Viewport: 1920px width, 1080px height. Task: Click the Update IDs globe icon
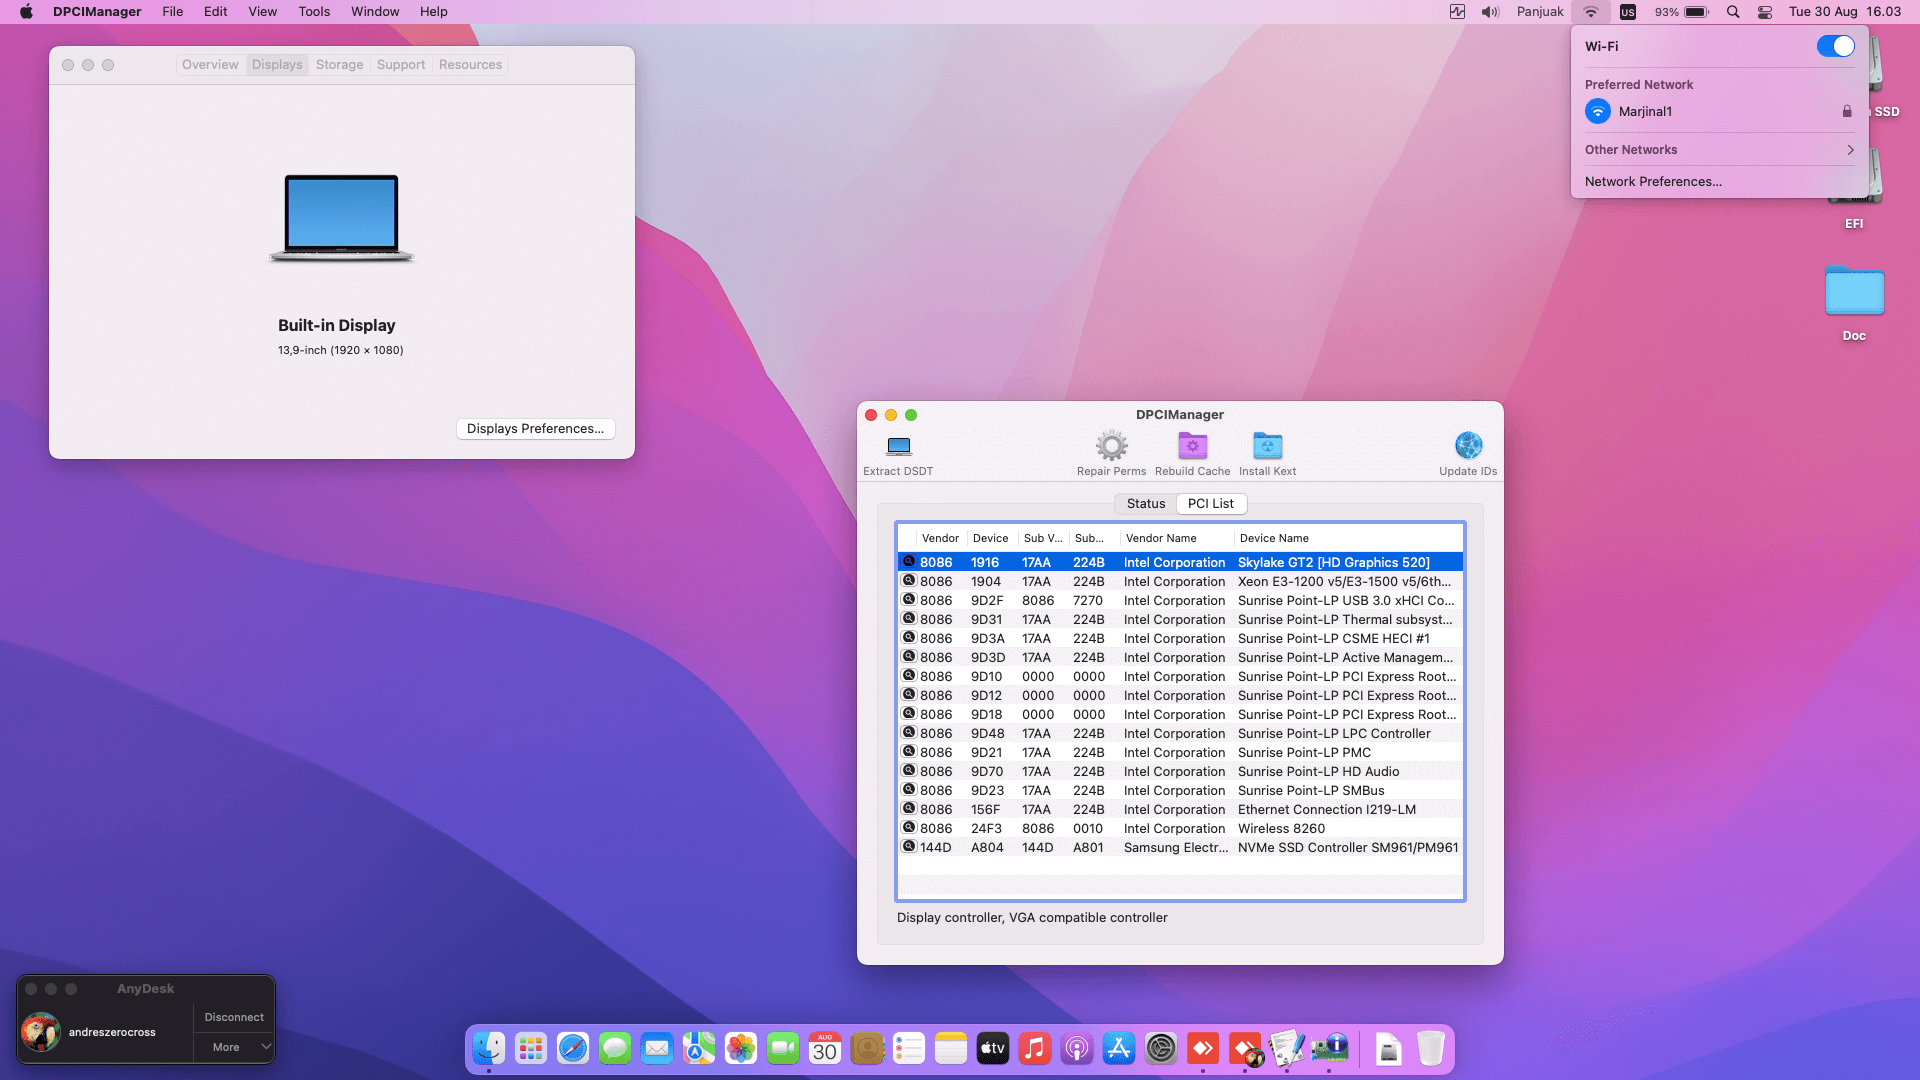[1468, 446]
